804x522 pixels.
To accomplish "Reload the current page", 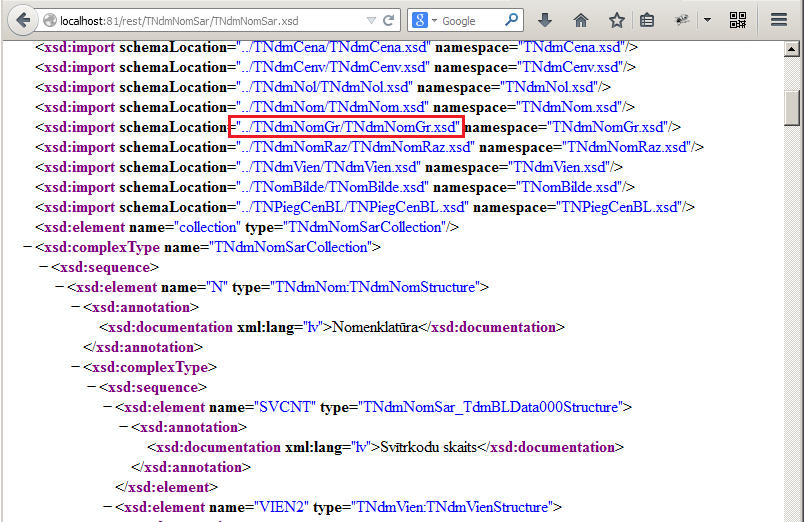I will click(x=390, y=20).
